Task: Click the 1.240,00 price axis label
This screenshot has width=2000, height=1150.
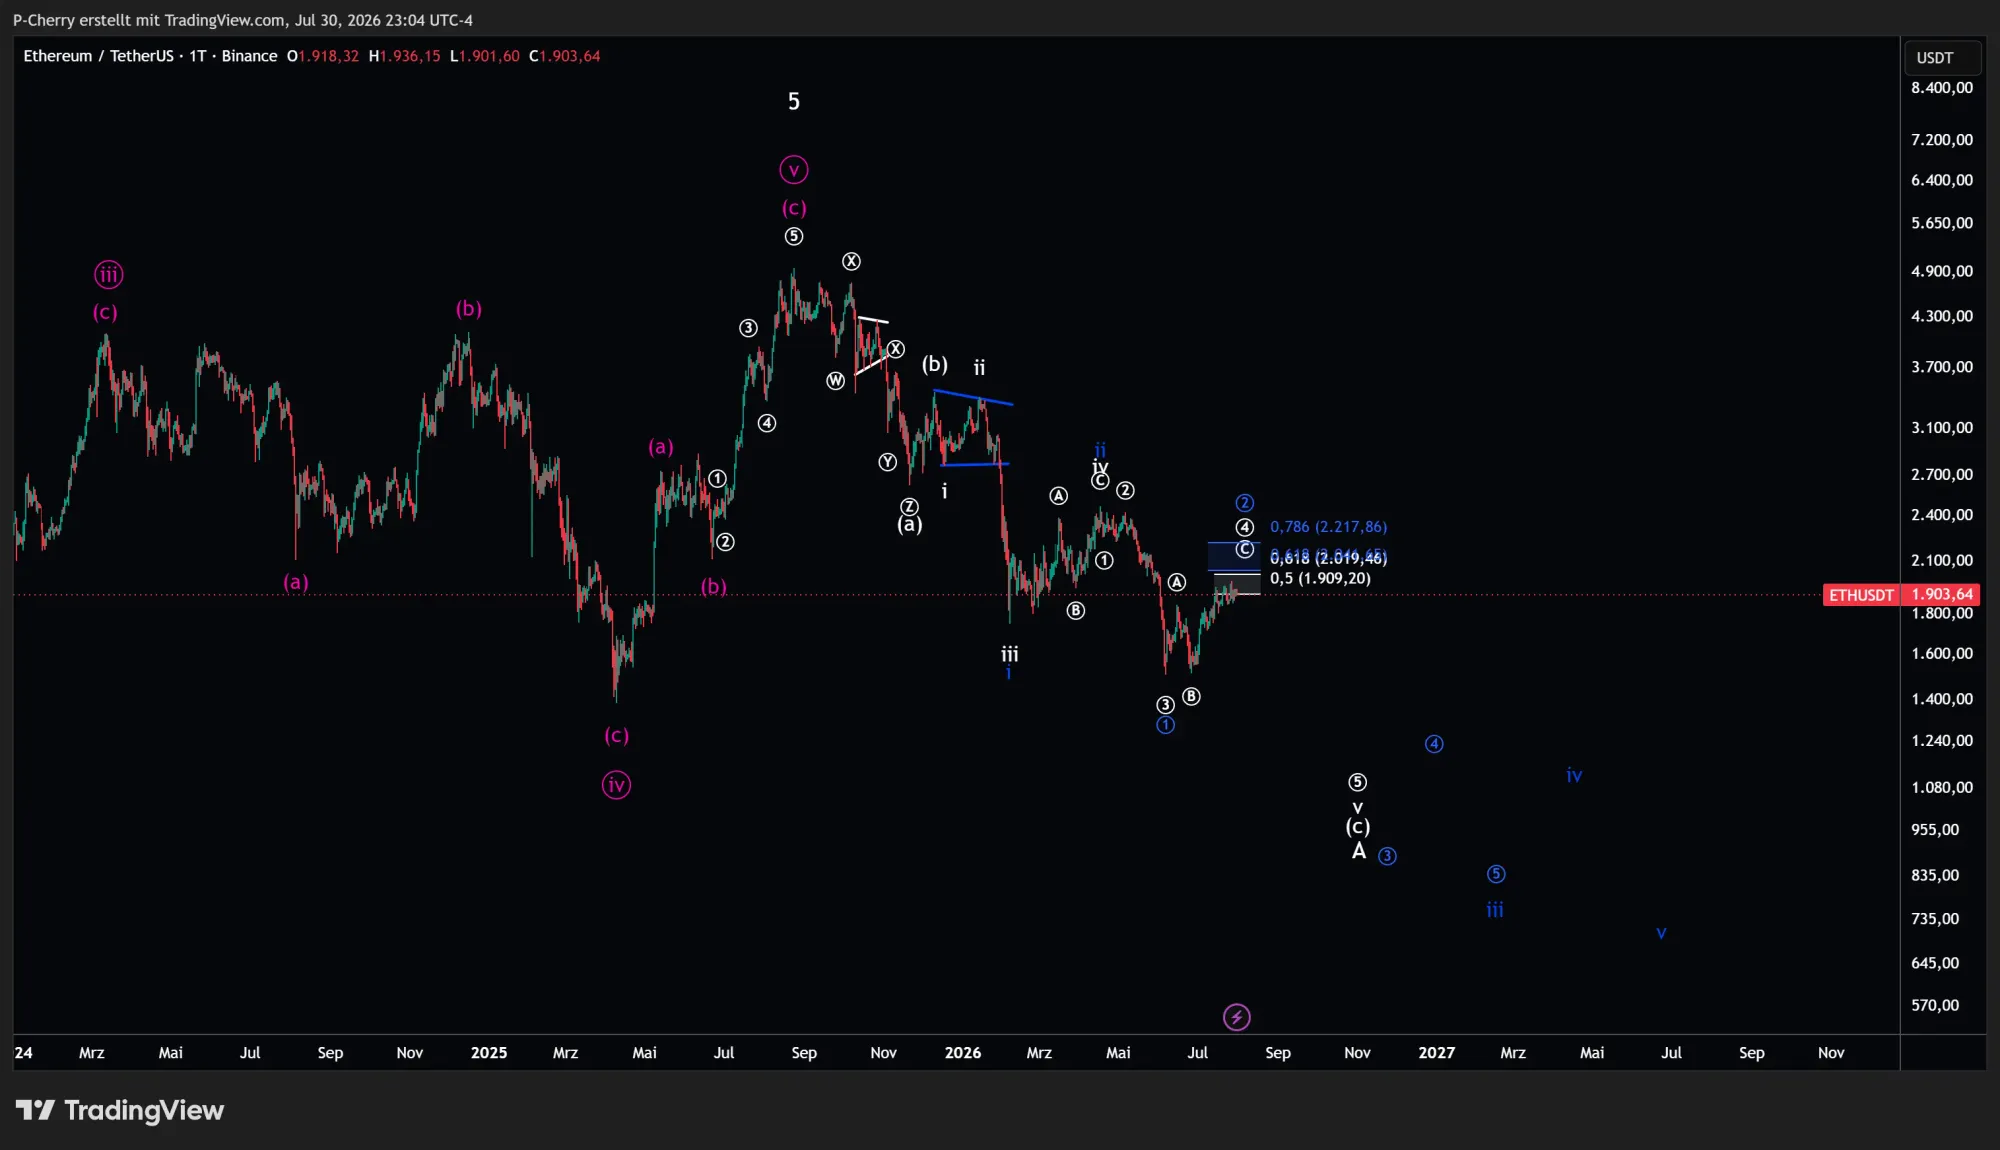Action: [1942, 741]
